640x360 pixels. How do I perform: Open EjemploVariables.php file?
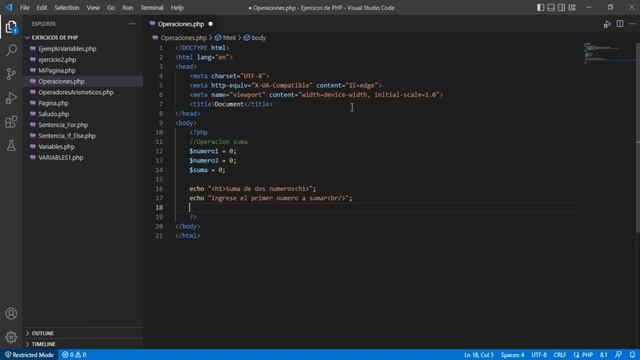67,49
